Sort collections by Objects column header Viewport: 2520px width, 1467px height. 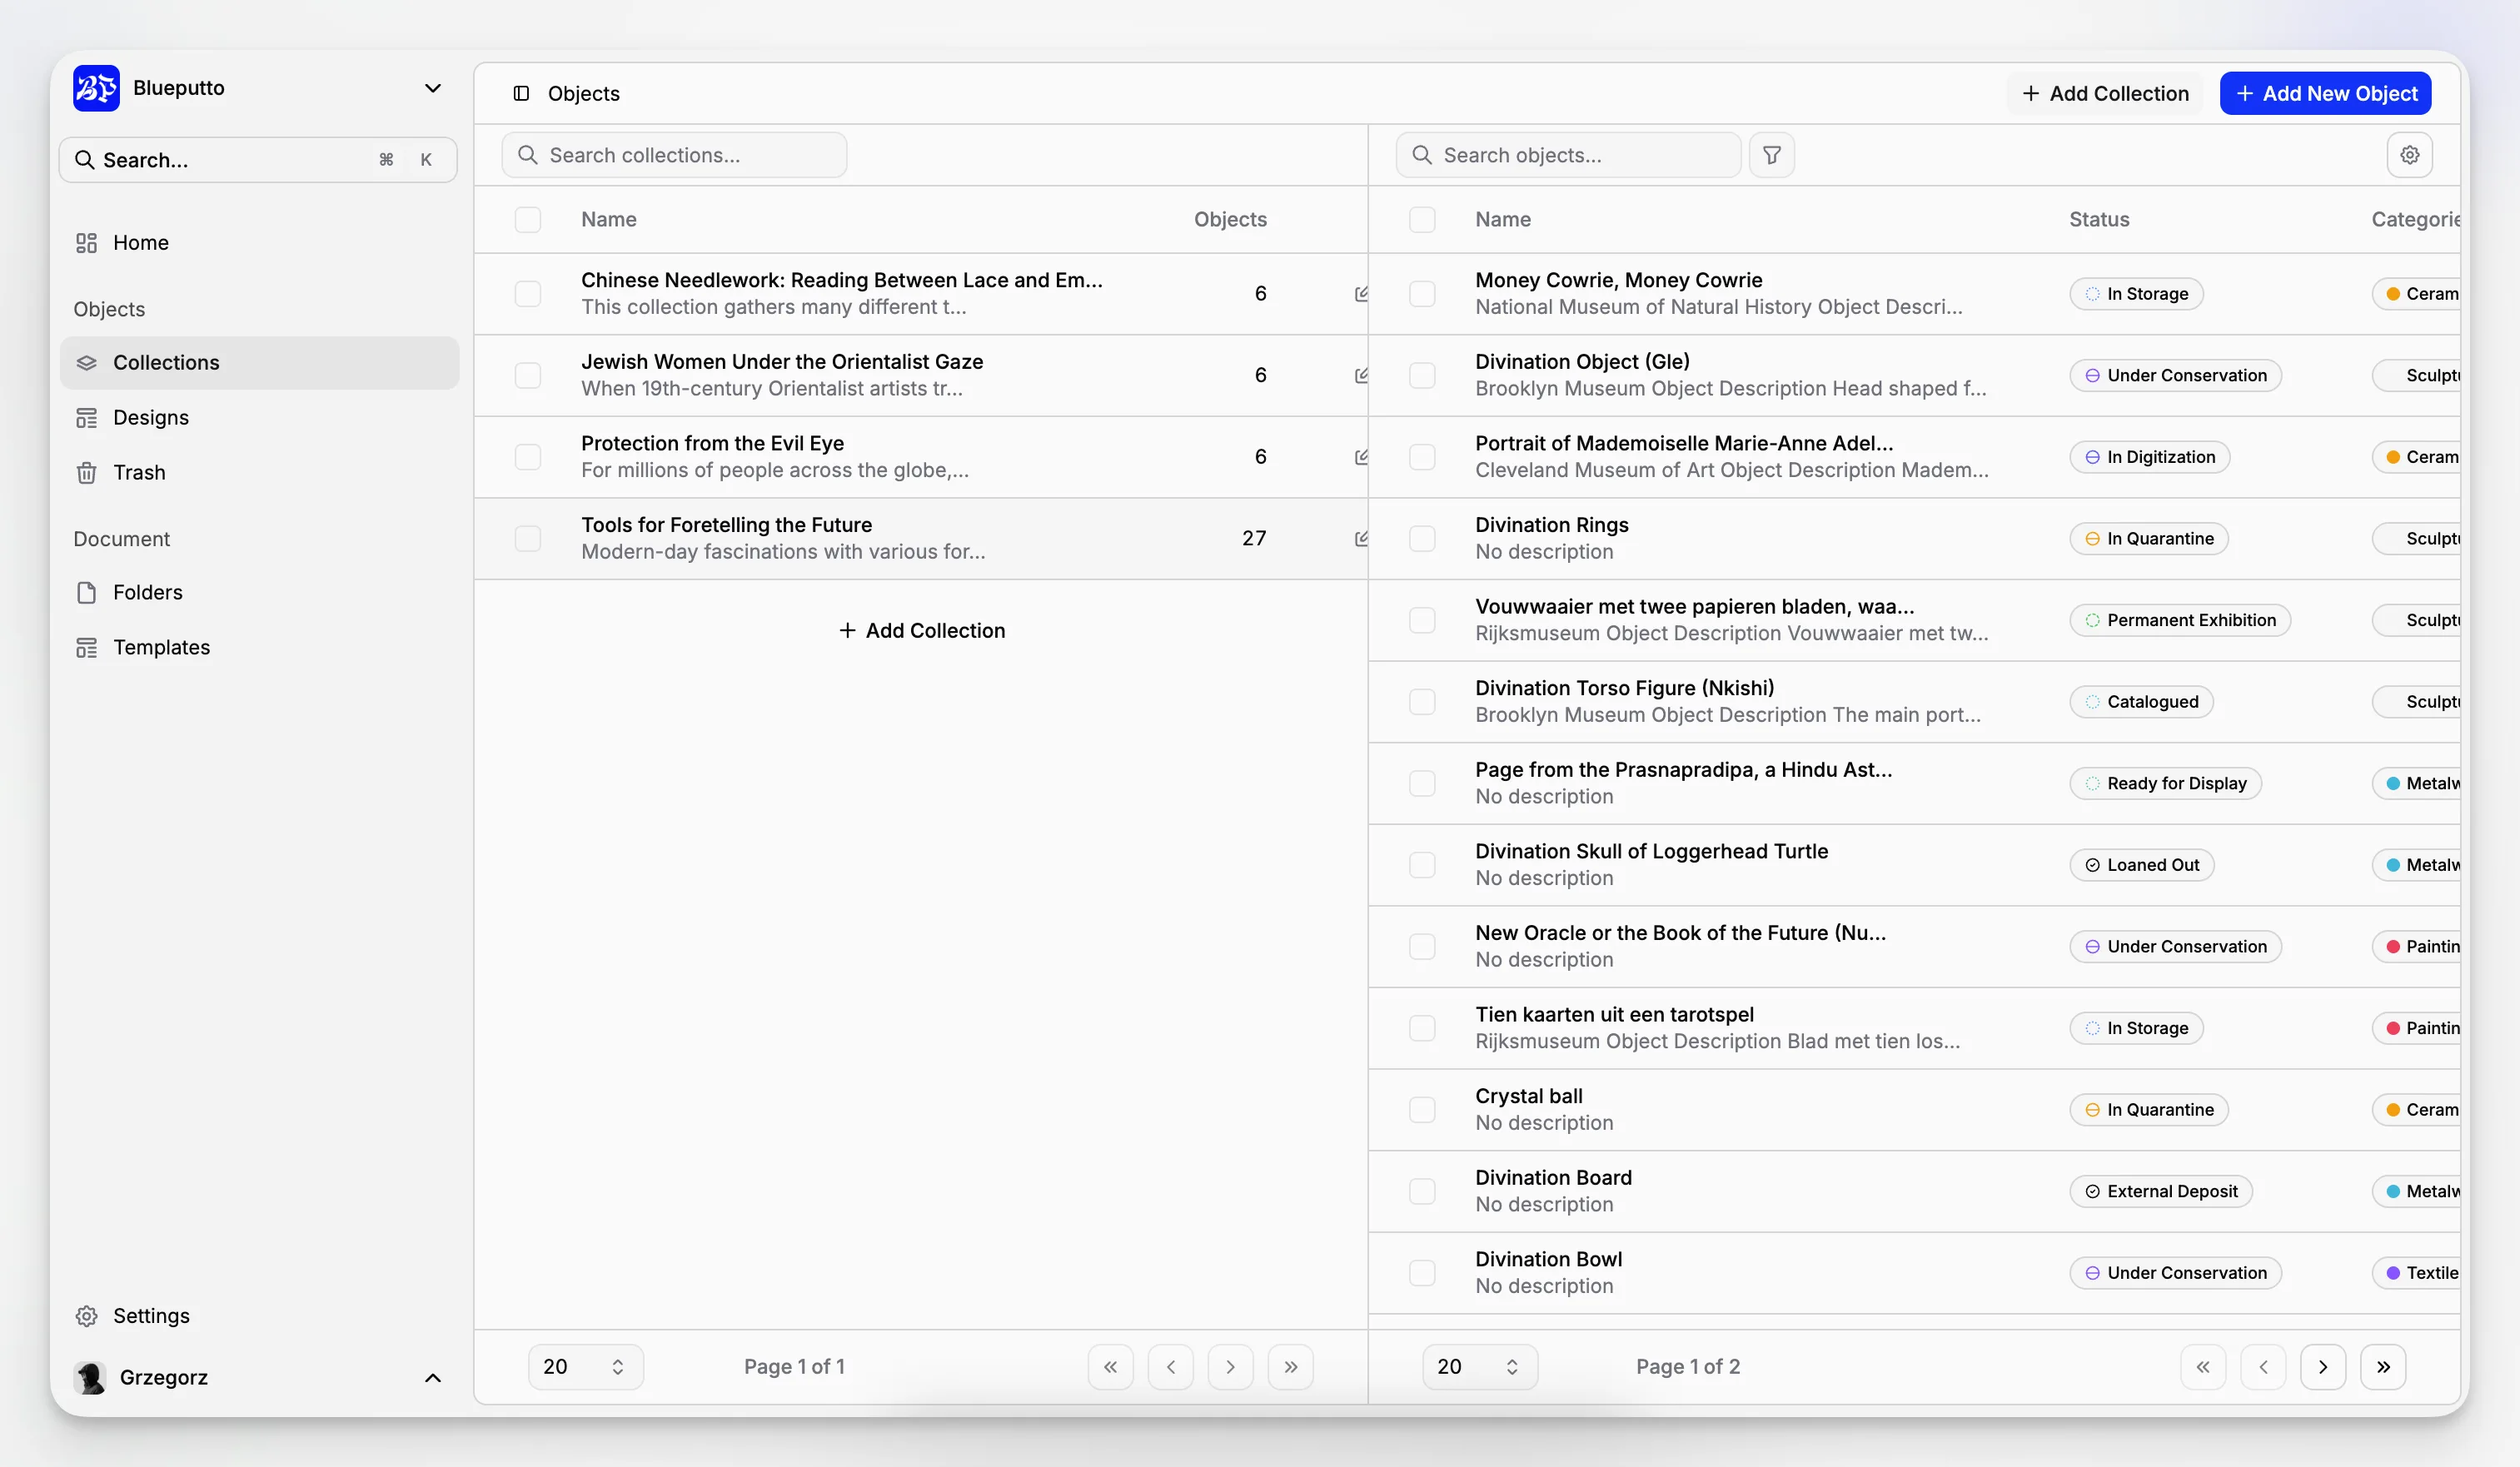(1230, 220)
